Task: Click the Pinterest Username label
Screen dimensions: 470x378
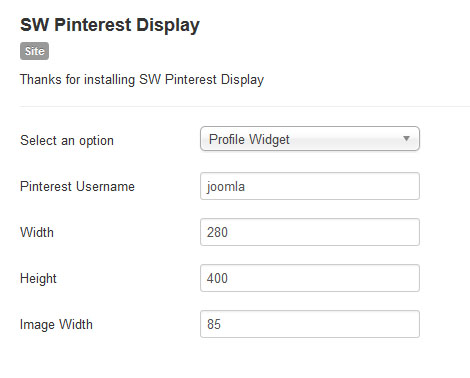Action: coord(77,186)
